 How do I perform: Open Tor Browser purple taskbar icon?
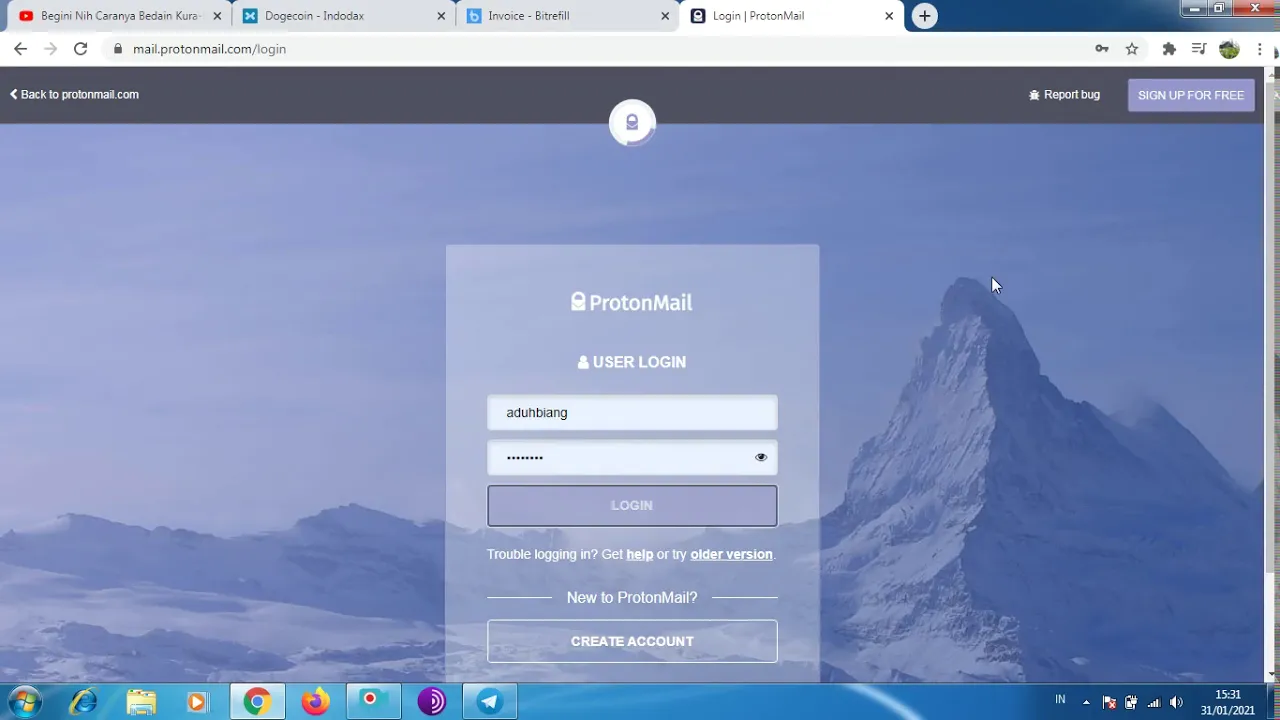(432, 702)
